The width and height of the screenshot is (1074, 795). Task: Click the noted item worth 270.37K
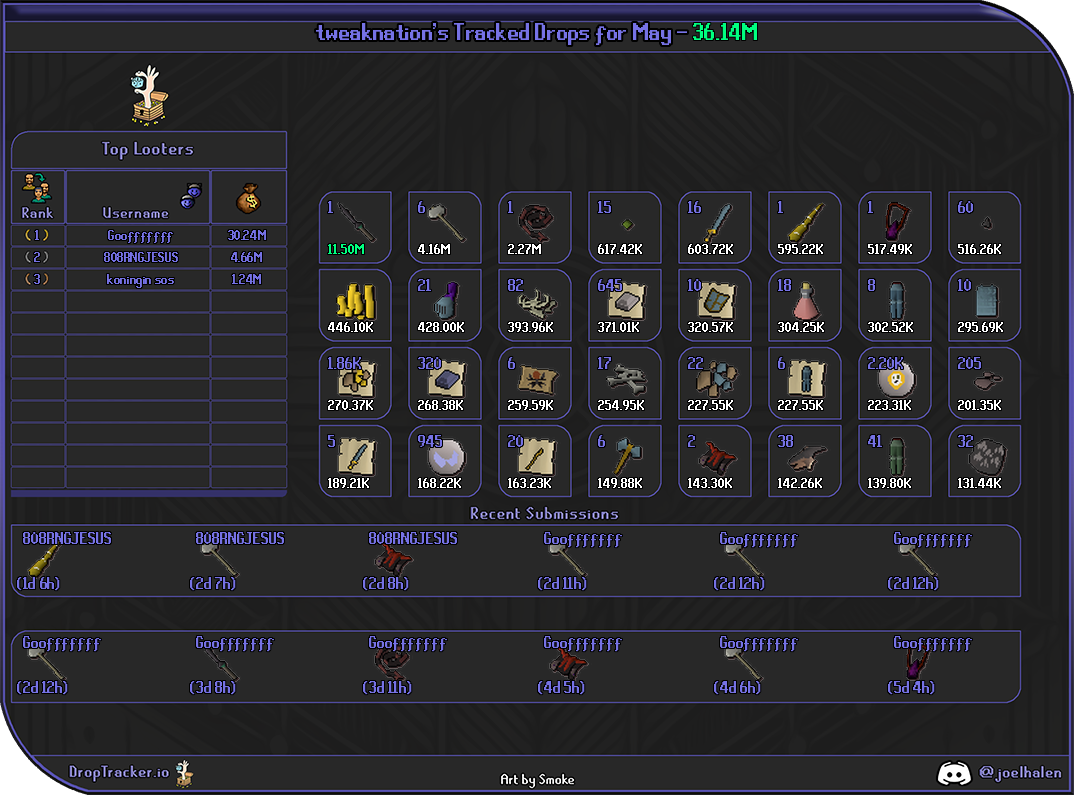pyautogui.click(x=355, y=383)
